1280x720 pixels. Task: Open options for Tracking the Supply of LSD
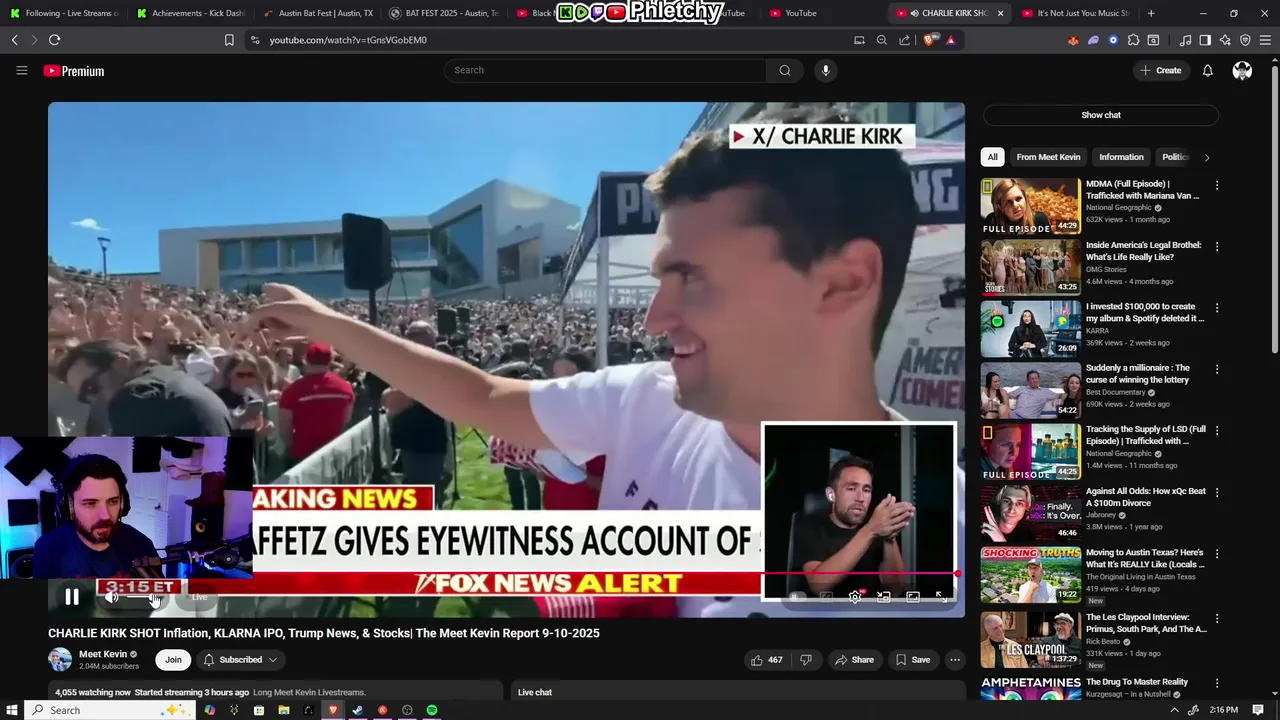[1217, 430]
